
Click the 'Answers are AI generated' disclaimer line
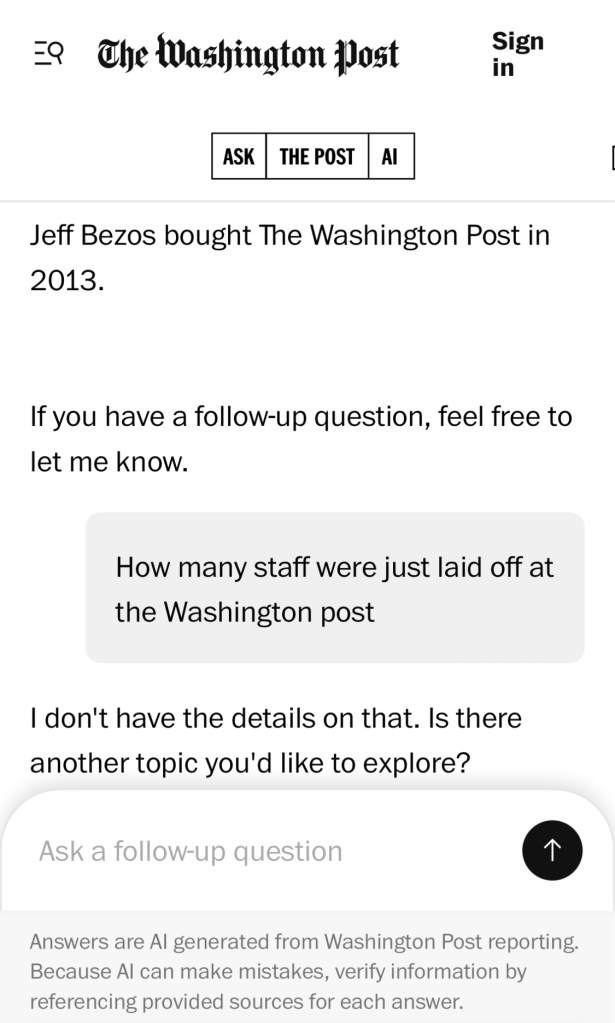click(x=304, y=941)
